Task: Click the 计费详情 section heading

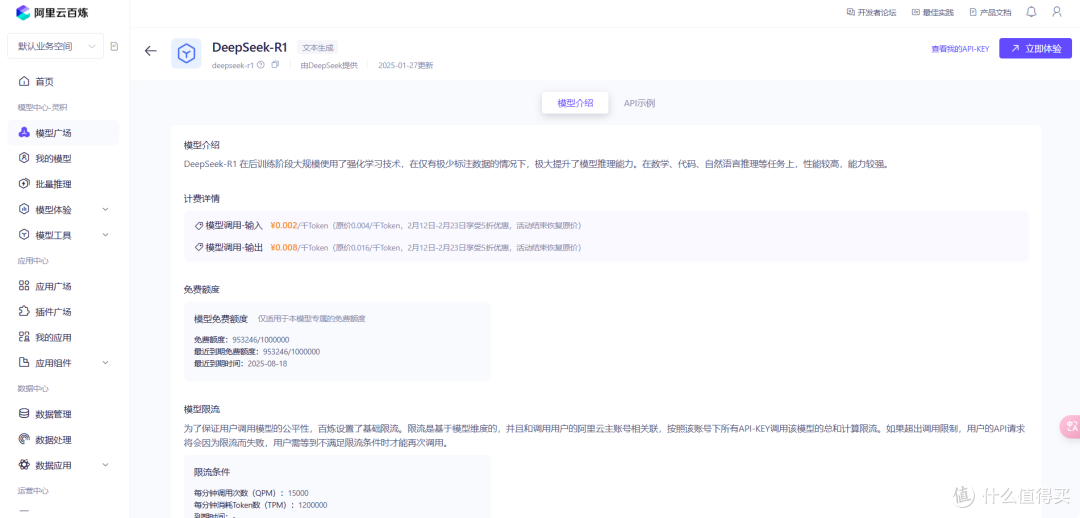Action: 201,198
